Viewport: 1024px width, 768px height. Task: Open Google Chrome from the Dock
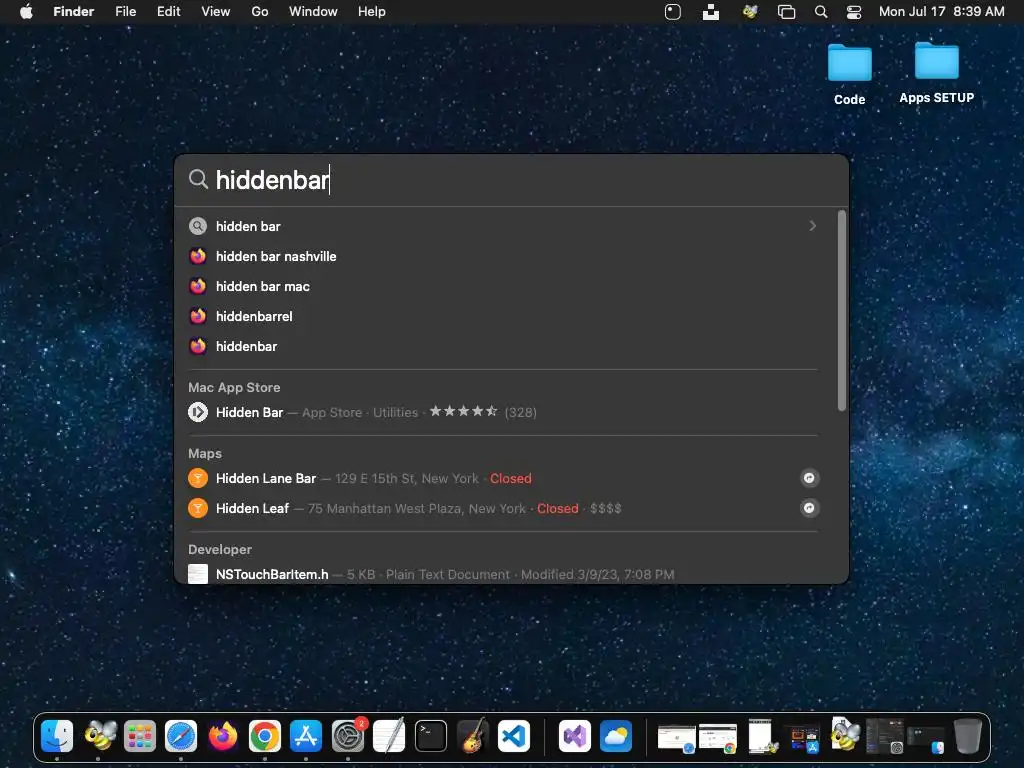264,737
